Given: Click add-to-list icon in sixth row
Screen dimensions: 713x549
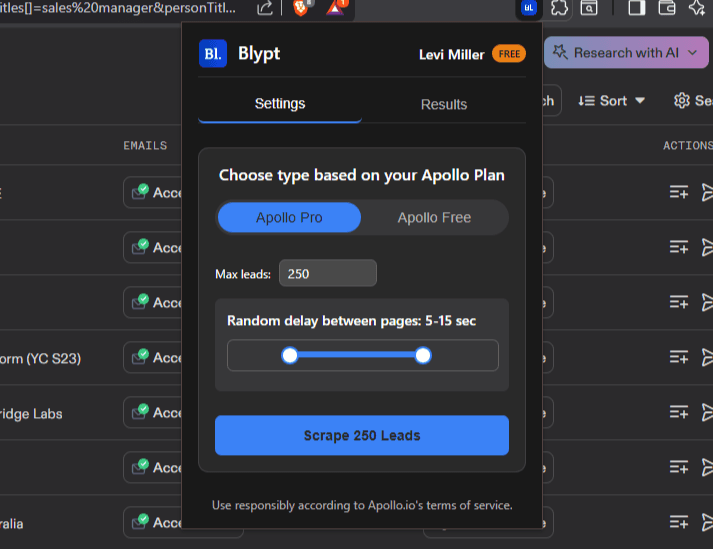Looking at the screenshot, I should [x=678, y=467].
